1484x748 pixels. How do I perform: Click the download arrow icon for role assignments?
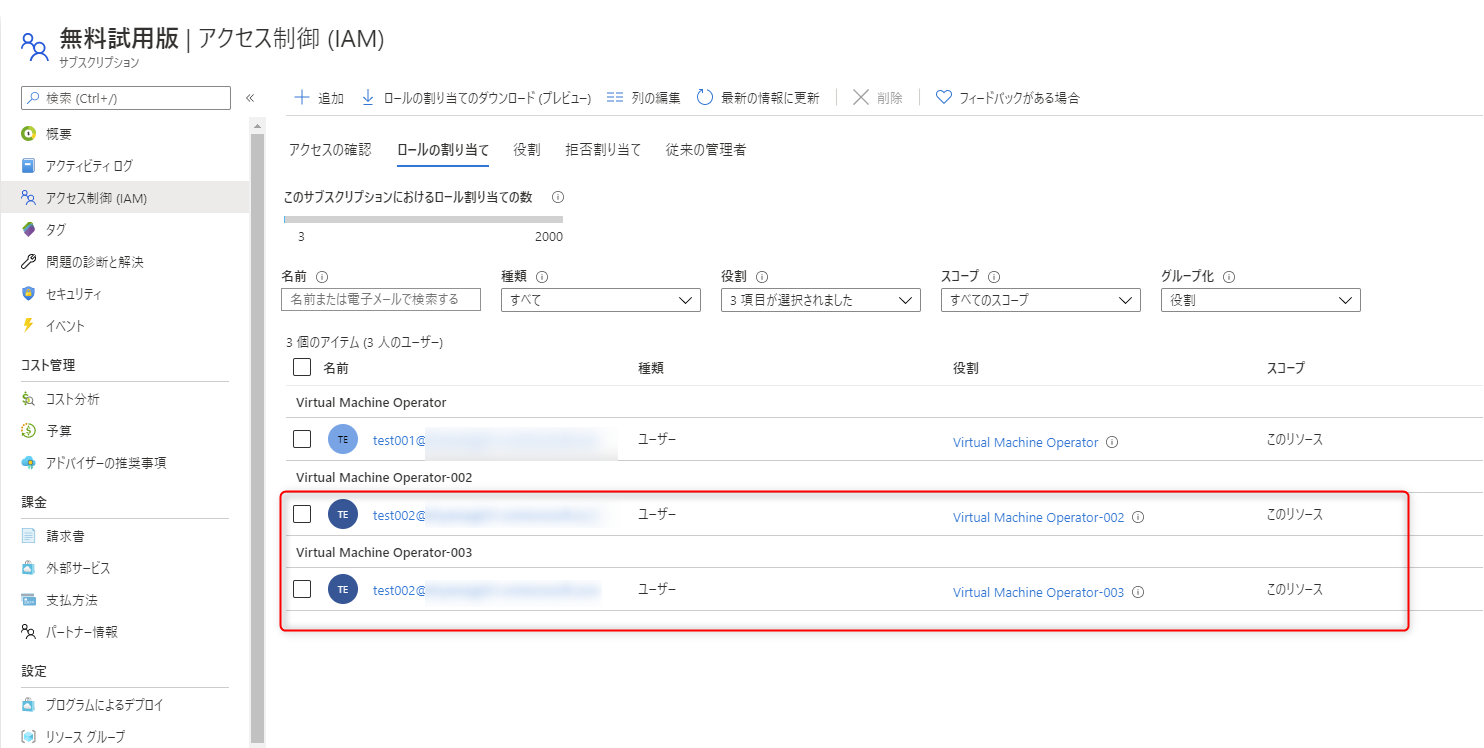(x=367, y=98)
